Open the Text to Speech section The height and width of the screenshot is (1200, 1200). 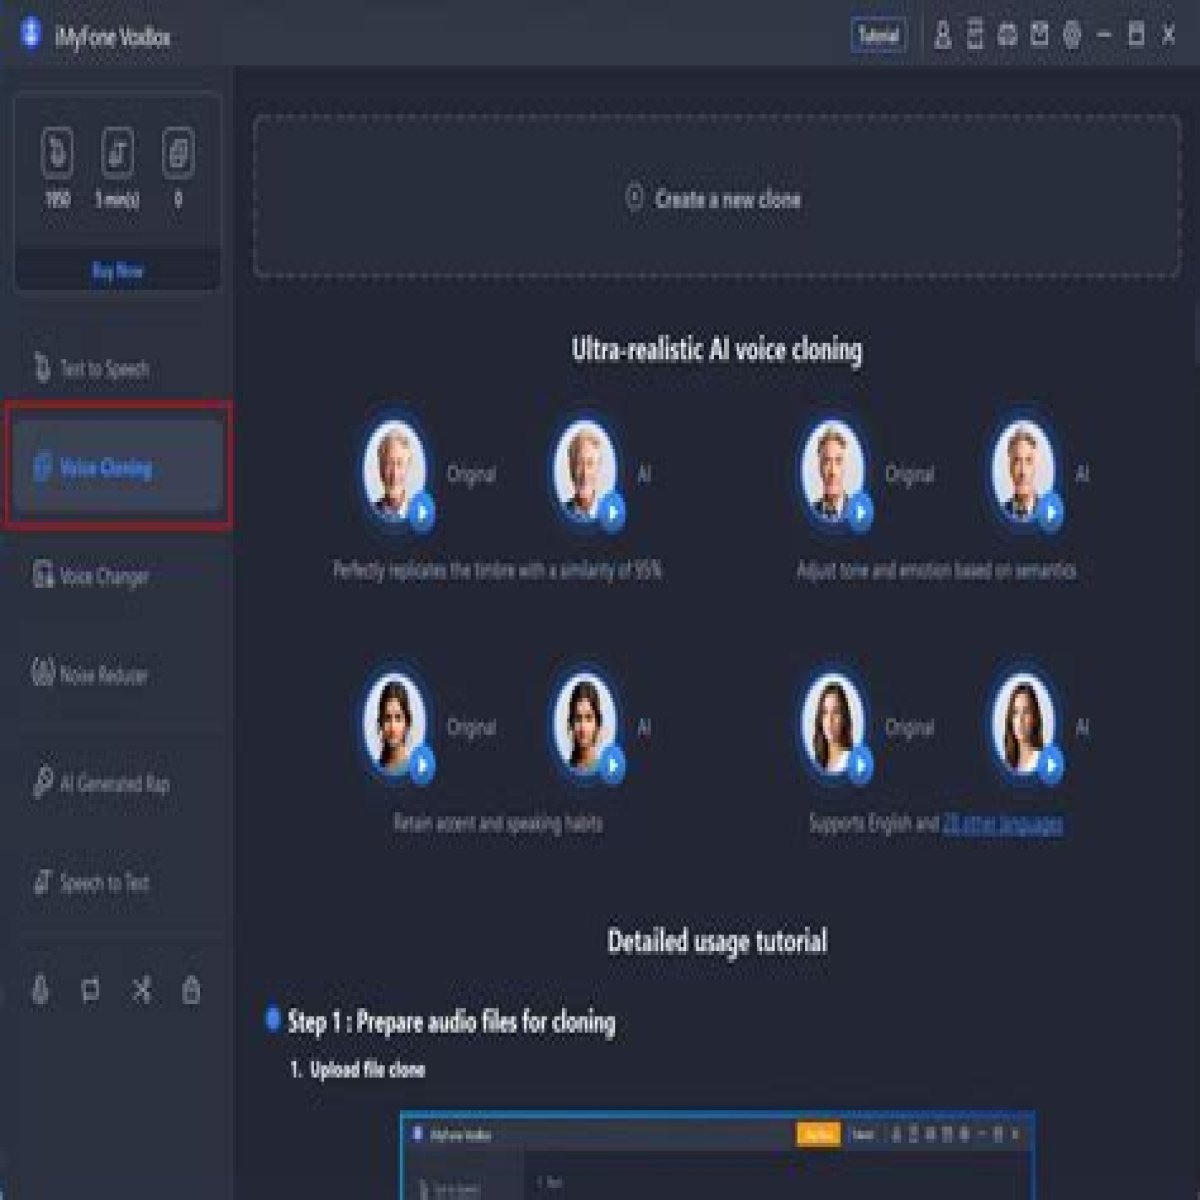coord(118,369)
